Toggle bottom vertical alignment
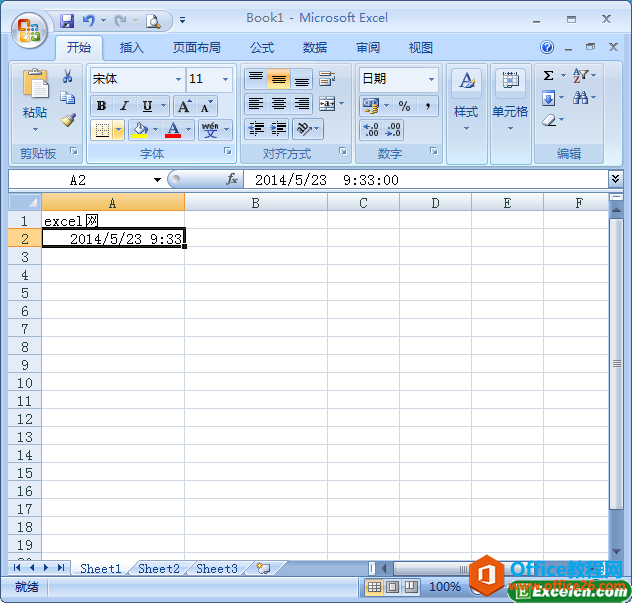 point(301,79)
